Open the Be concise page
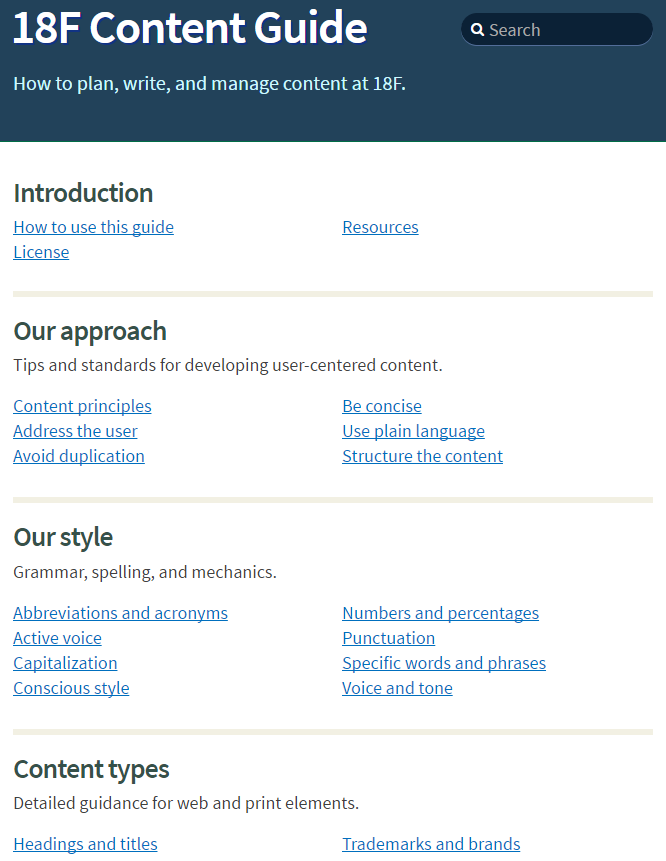The height and width of the screenshot is (861, 666). click(x=382, y=406)
